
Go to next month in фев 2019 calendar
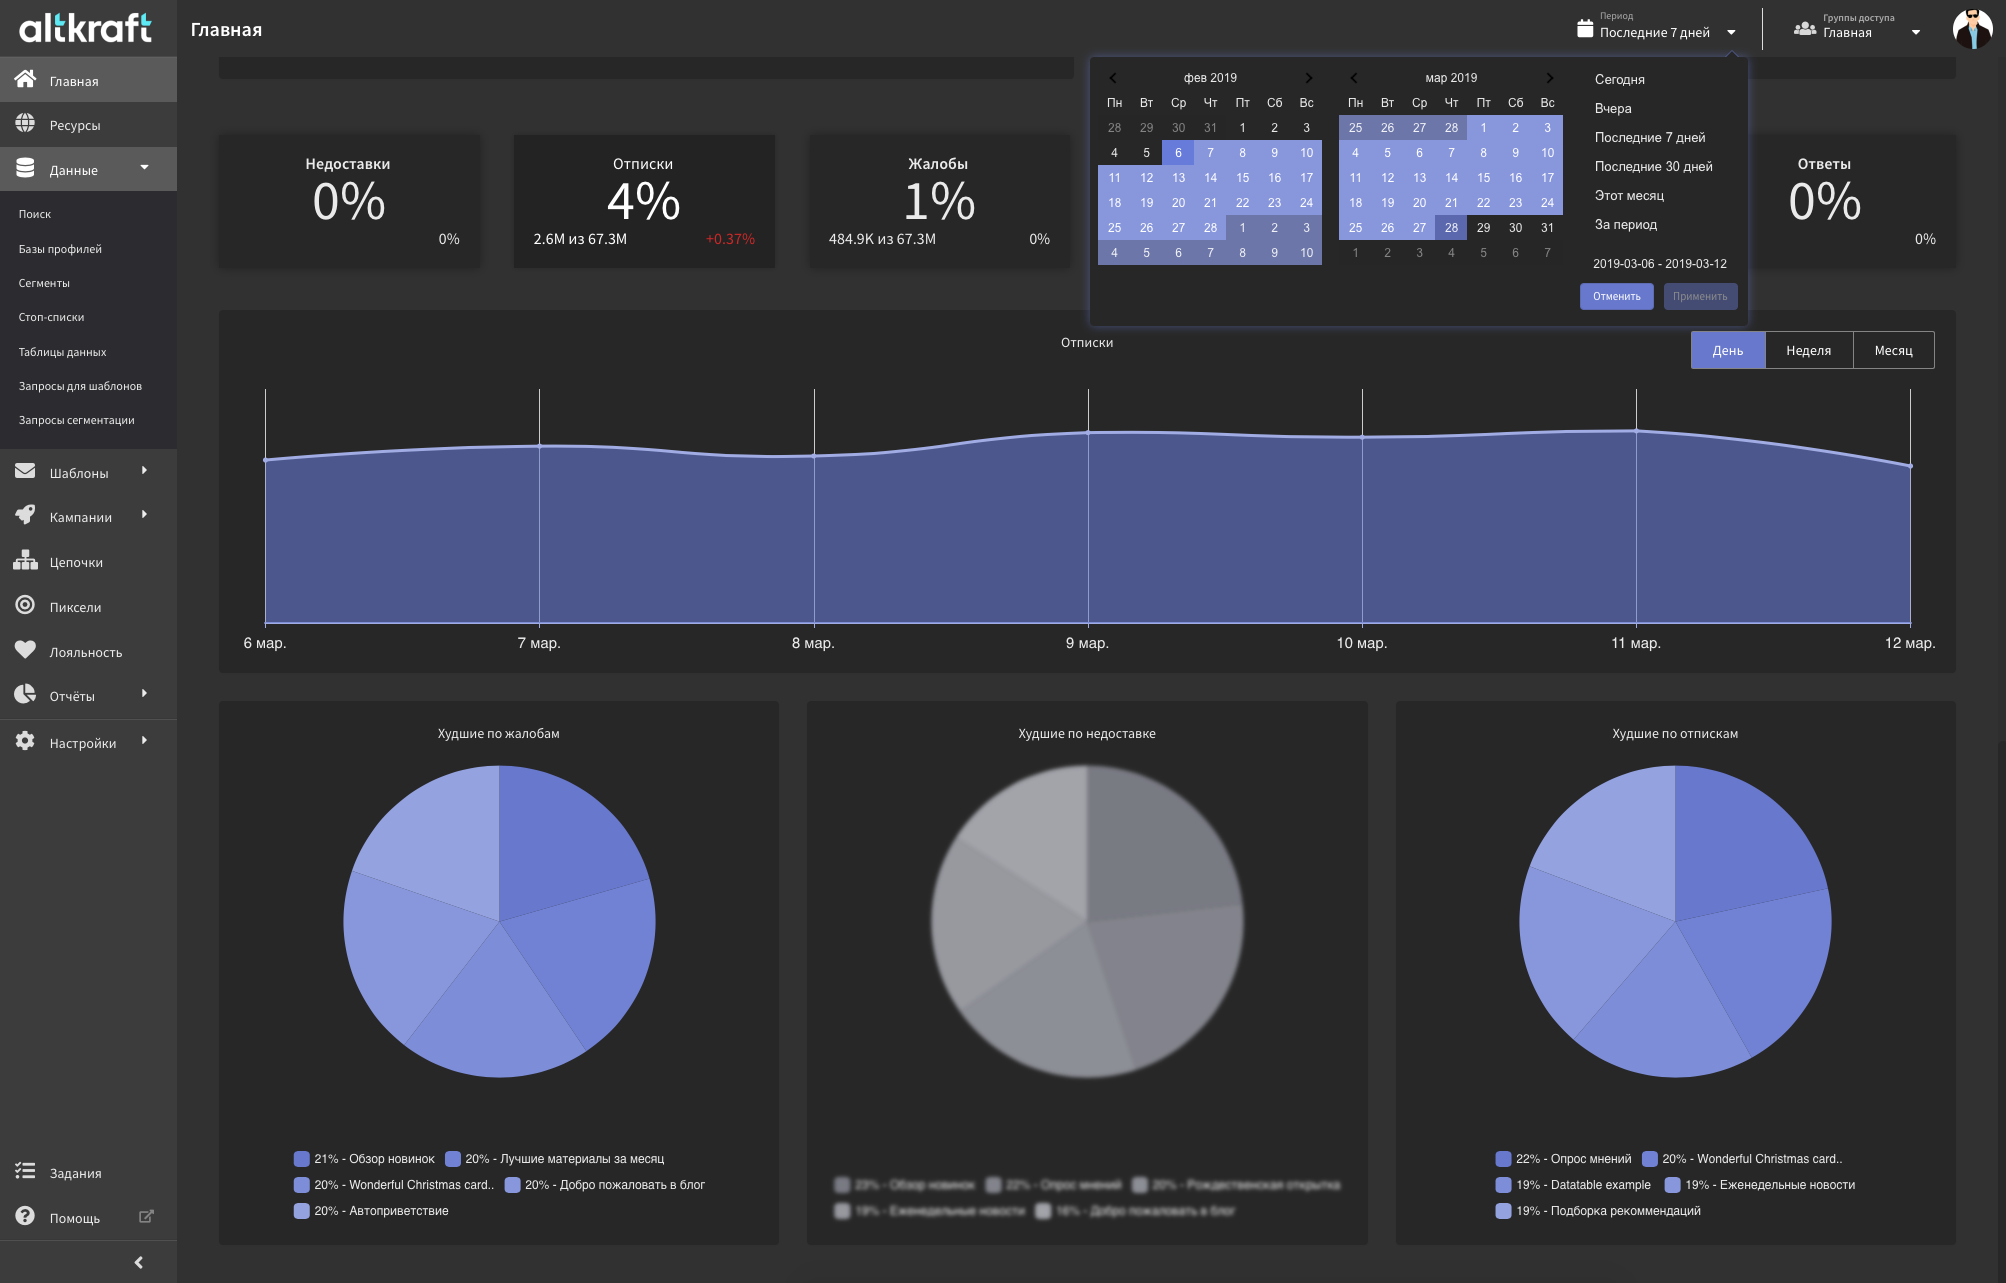point(1308,78)
